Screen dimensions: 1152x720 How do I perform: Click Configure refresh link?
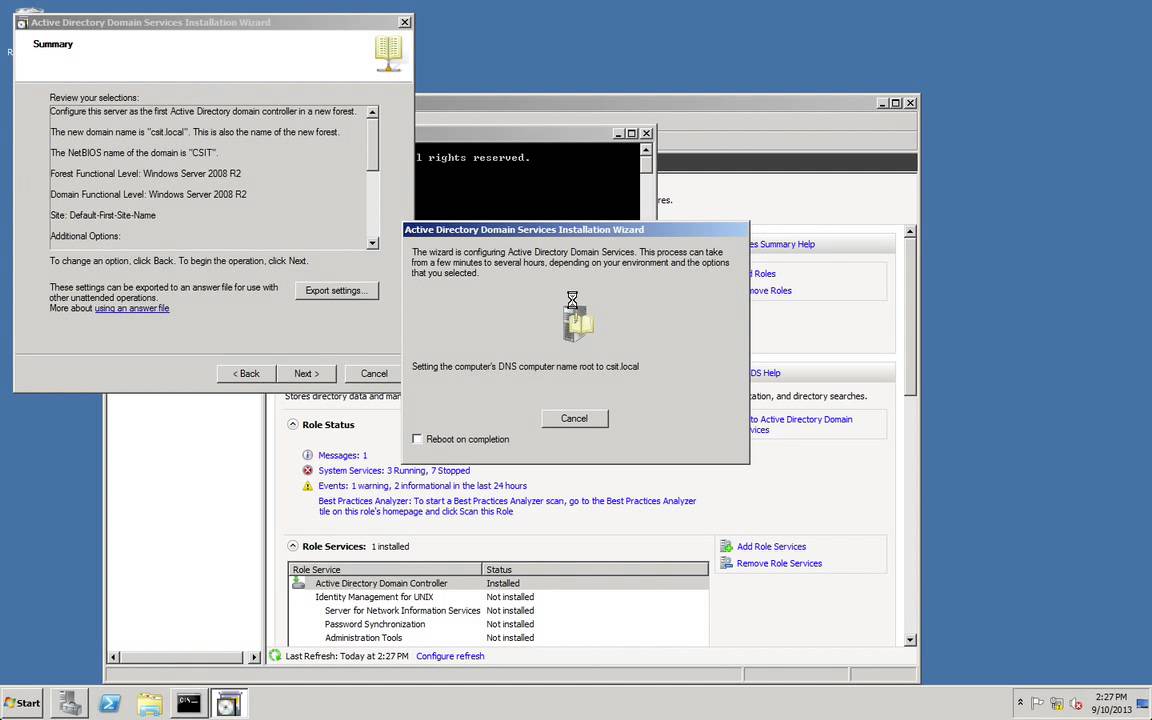(450, 656)
